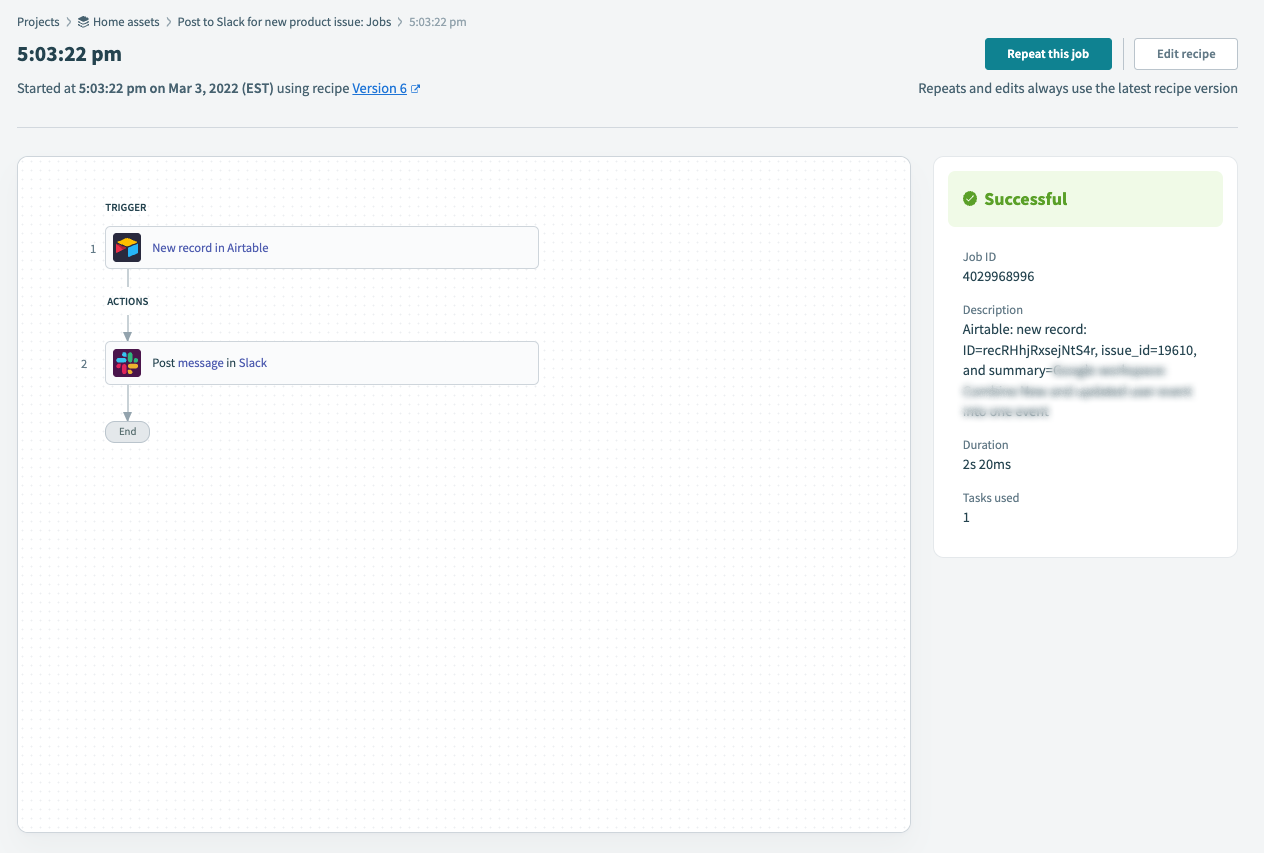The height and width of the screenshot is (853, 1264).
Task: Open the Version 6 recipe link
Action: click(378, 88)
